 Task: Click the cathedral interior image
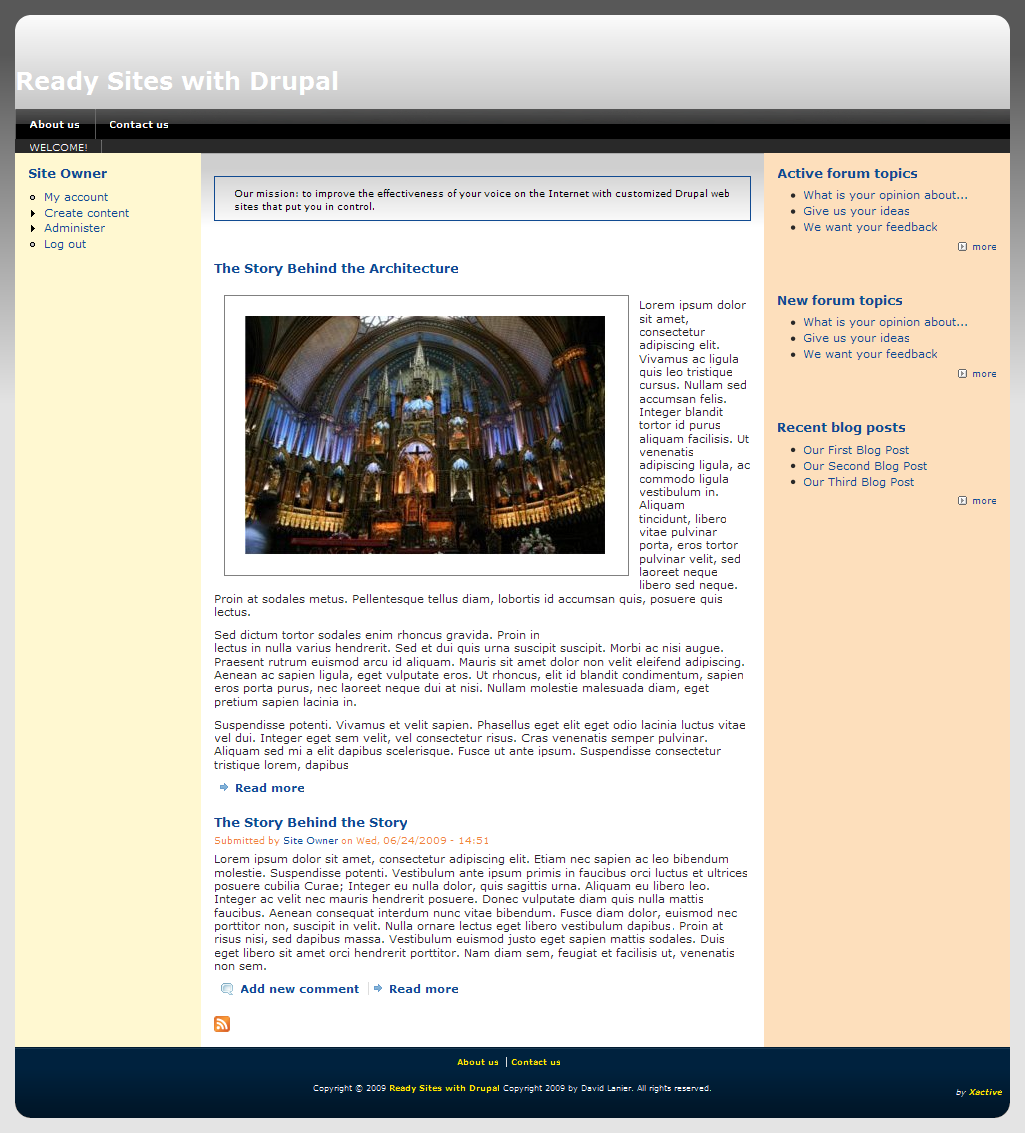[425, 435]
